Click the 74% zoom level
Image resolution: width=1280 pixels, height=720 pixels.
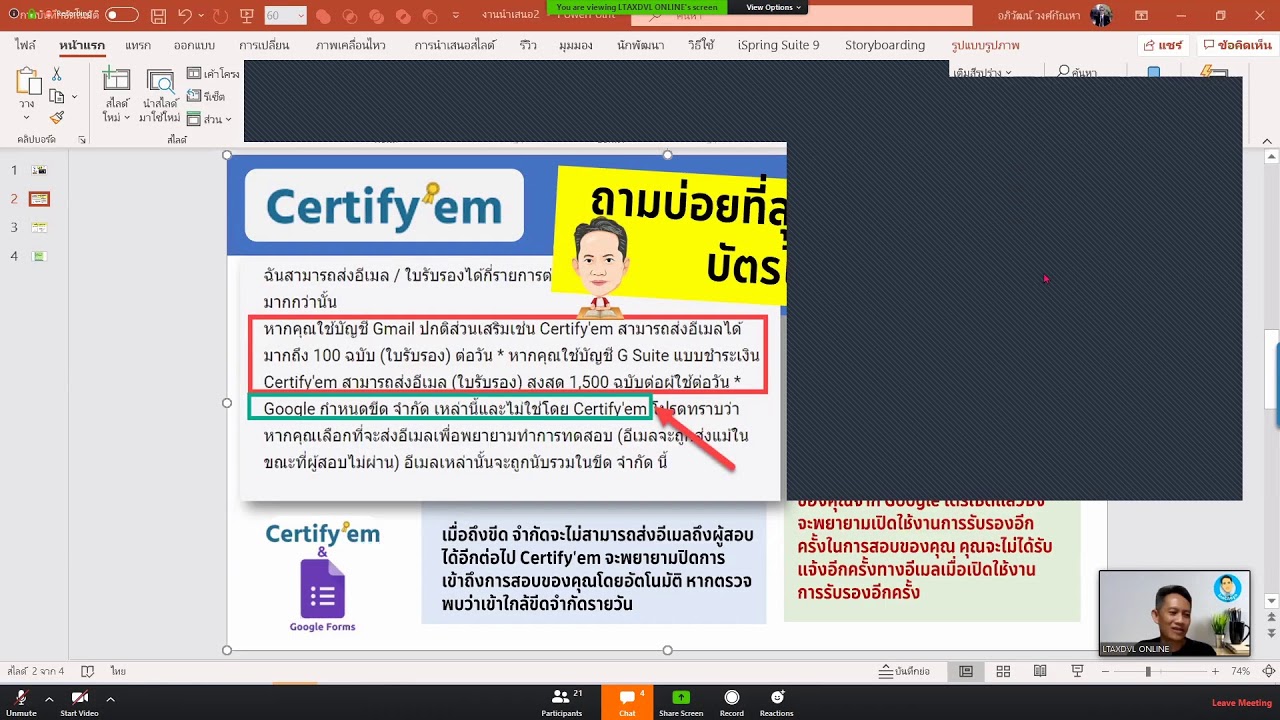1240,671
